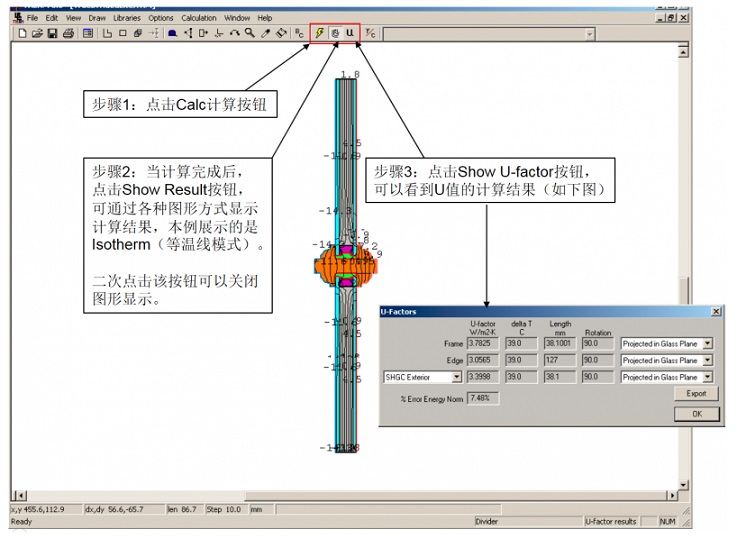Click the Show U-factors toolbar button
Viewport: 737px width, 539px height.
(350, 33)
